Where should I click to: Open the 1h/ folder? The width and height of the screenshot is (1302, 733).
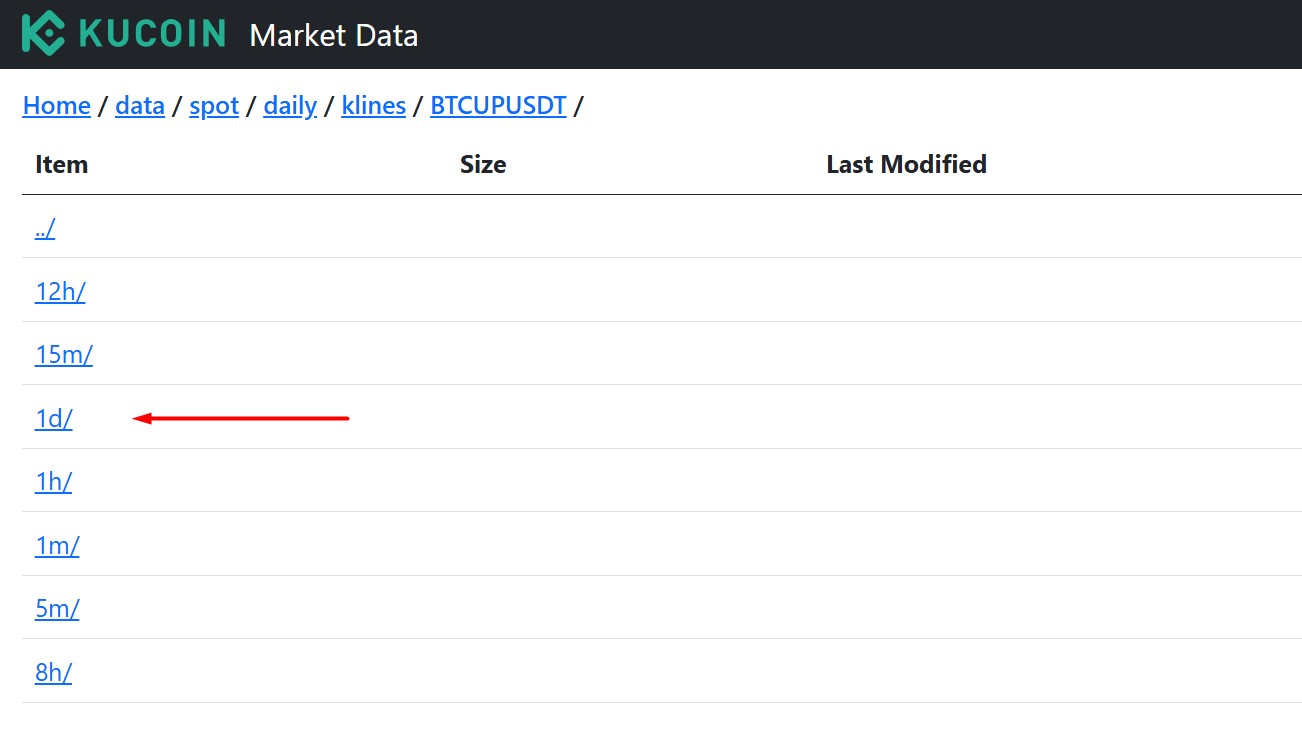54,481
